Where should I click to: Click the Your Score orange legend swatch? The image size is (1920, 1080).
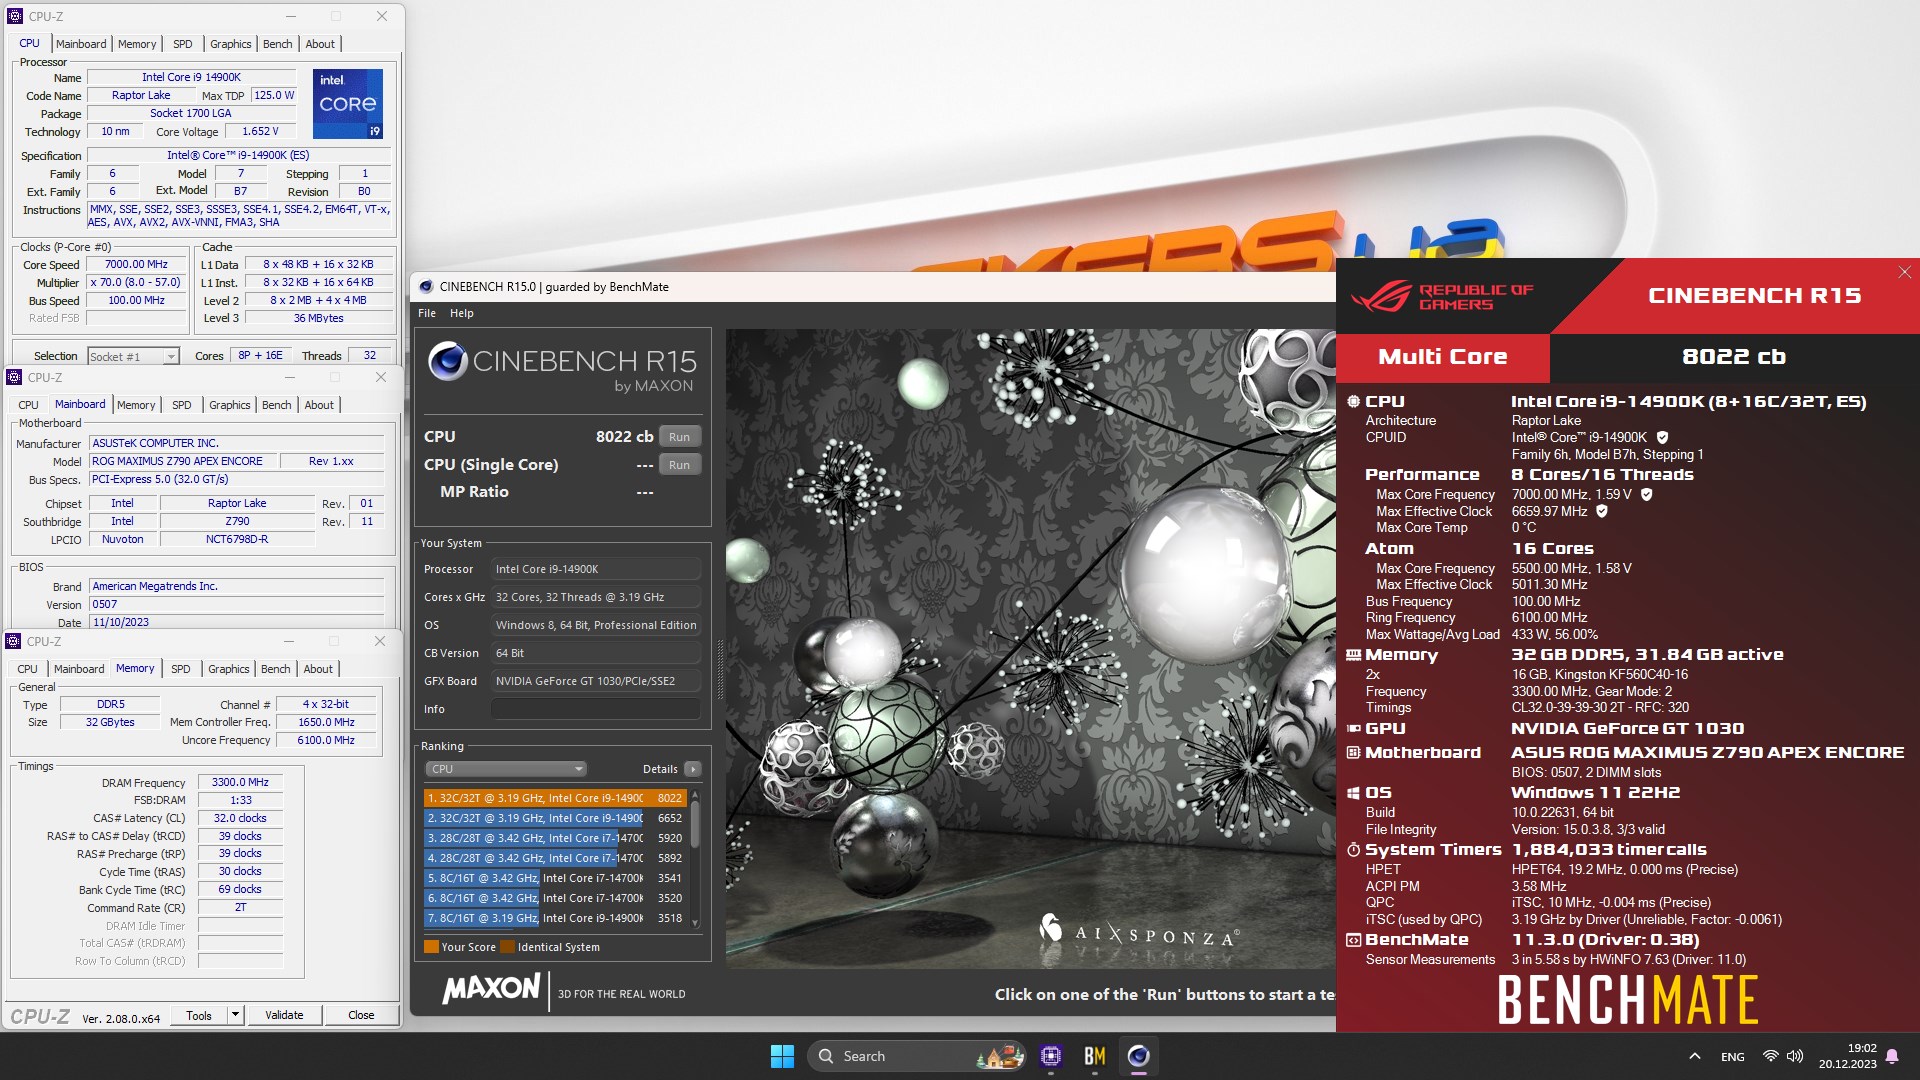[431, 947]
